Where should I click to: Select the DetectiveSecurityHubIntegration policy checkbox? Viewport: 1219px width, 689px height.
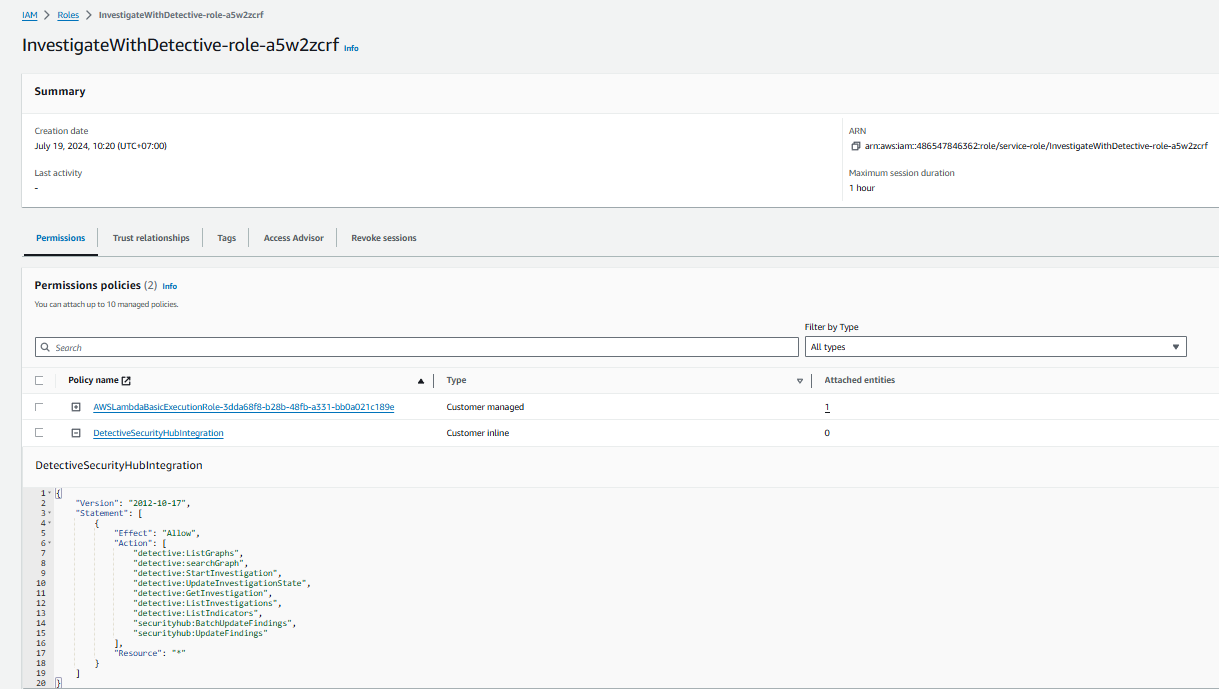coord(39,433)
